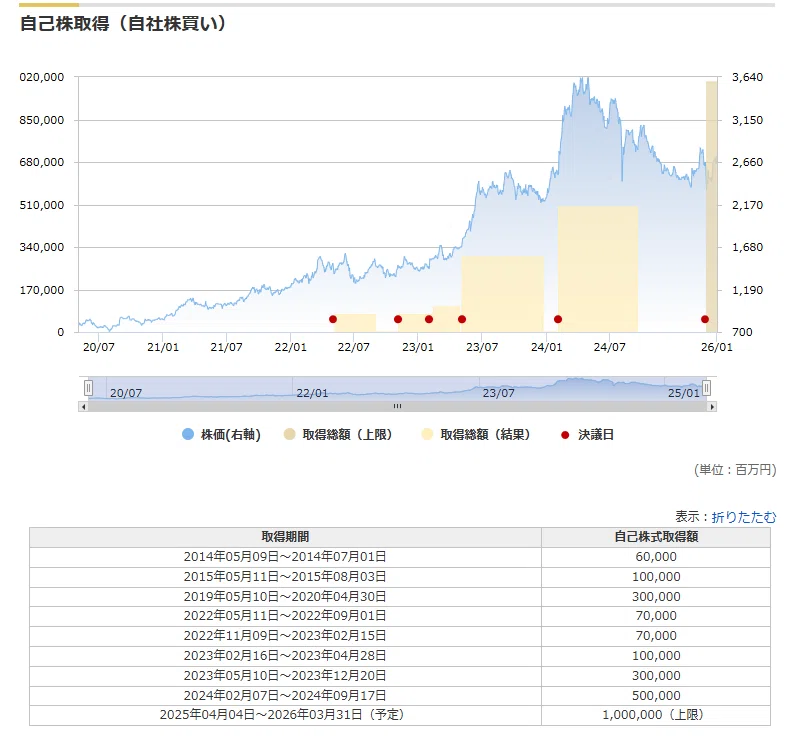
Task: Select row 2022年05月11日～2022年09月01日
Action: tap(400, 616)
